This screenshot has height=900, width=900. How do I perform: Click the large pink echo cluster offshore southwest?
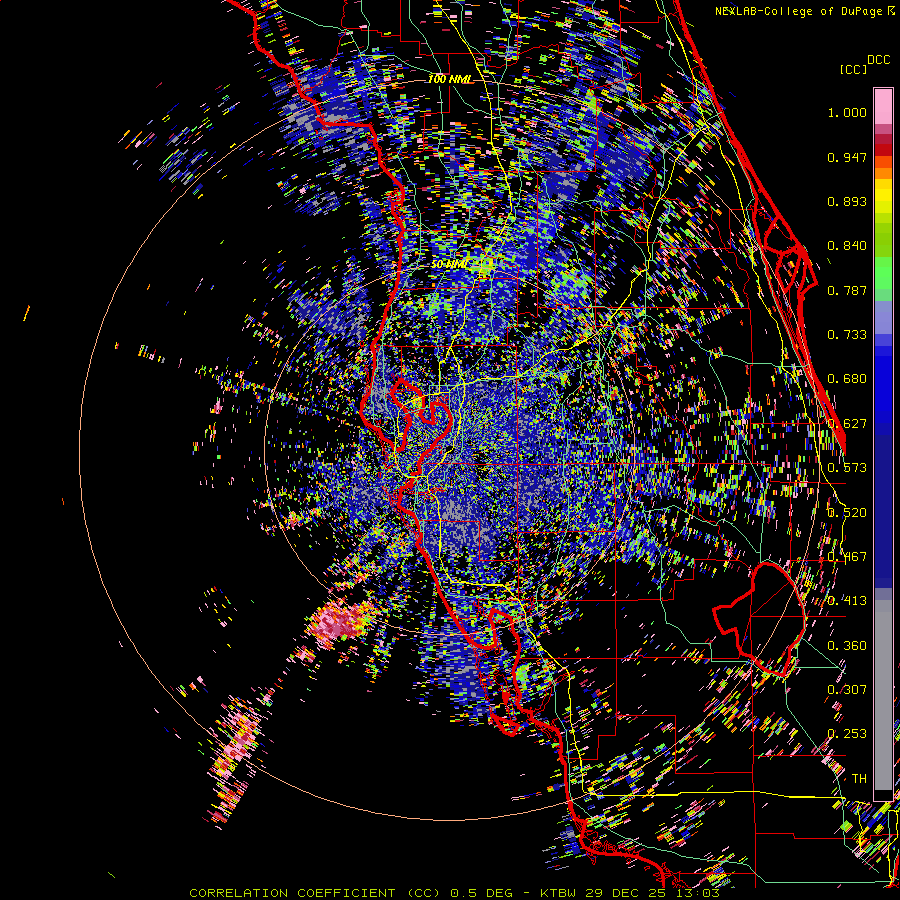click(340, 623)
